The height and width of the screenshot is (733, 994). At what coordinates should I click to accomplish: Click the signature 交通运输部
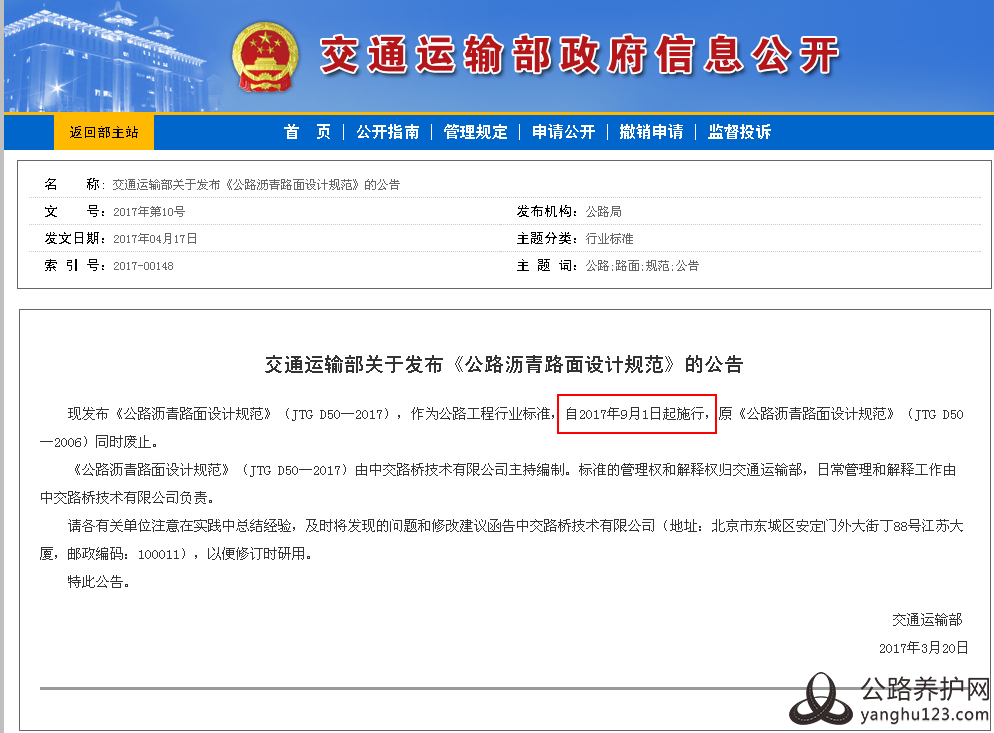pyautogui.click(x=927, y=619)
